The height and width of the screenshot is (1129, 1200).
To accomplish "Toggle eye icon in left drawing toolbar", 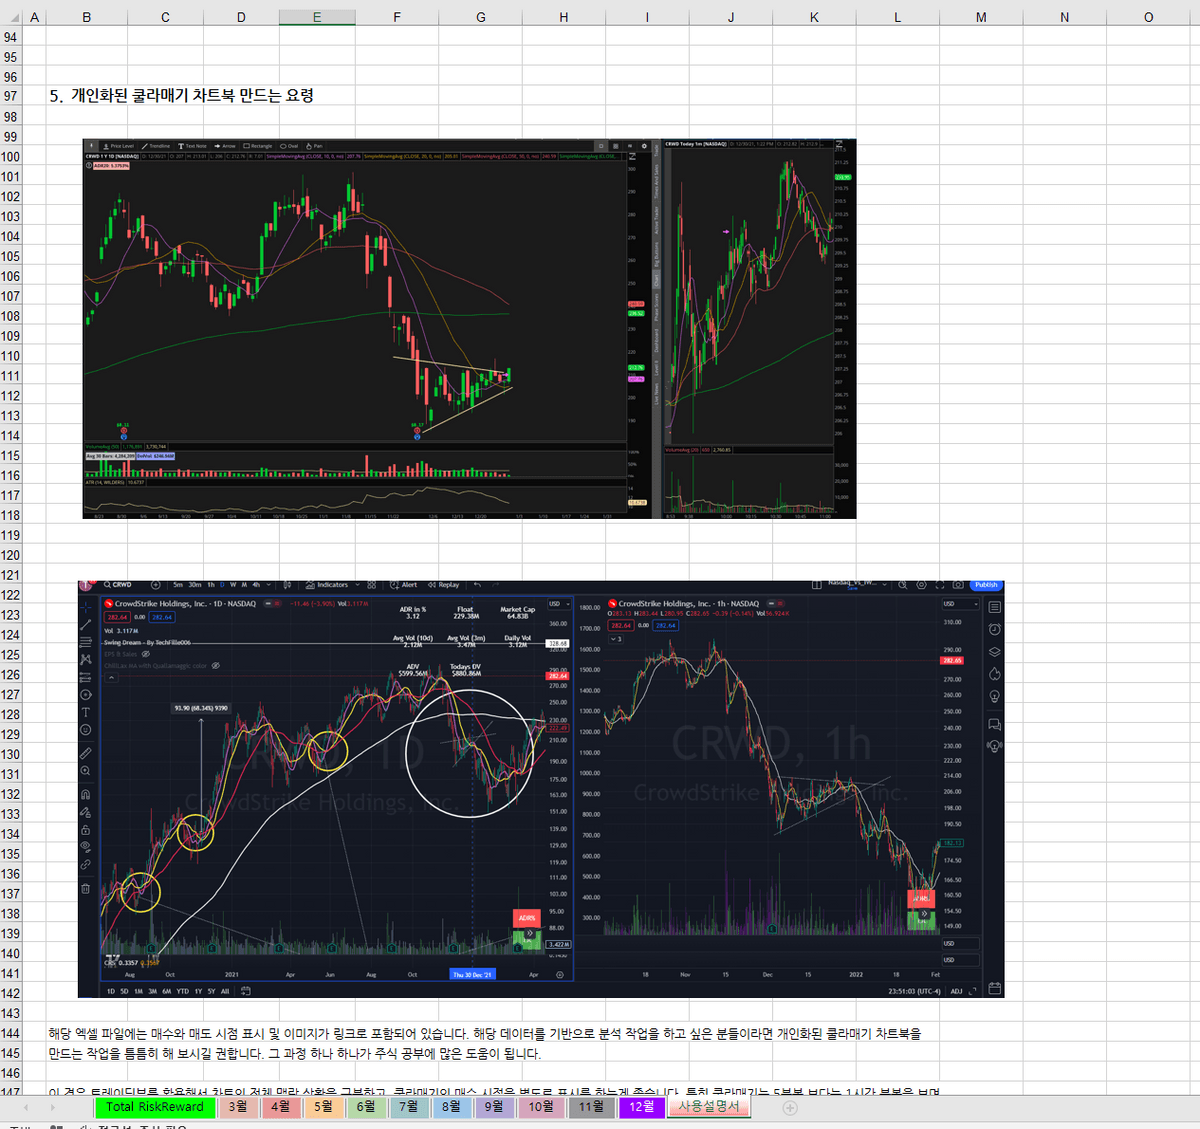I will (x=86, y=846).
